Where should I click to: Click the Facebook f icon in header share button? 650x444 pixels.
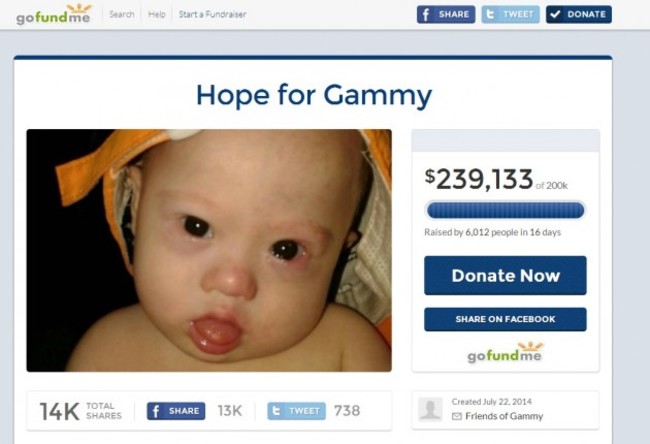point(426,15)
